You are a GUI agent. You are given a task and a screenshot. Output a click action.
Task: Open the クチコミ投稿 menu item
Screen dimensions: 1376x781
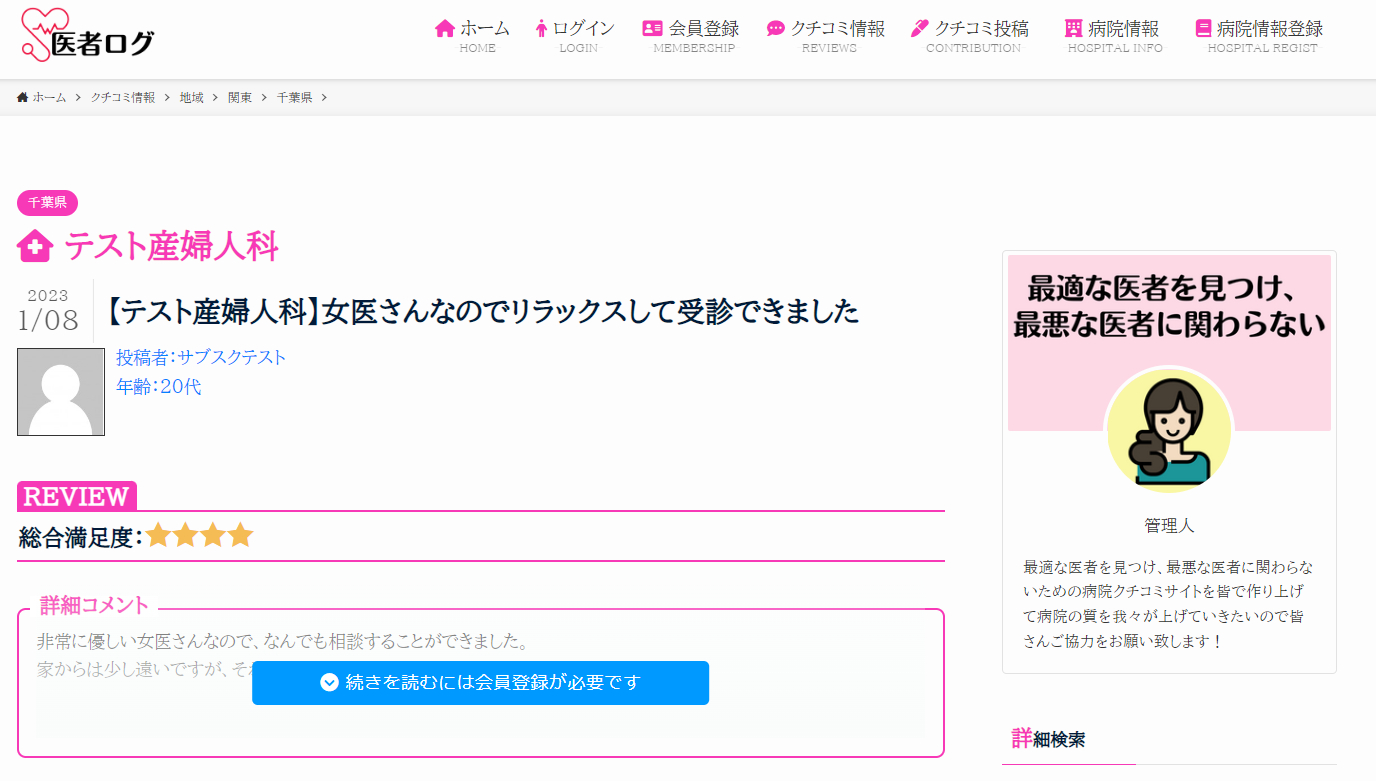pos(970,36)
